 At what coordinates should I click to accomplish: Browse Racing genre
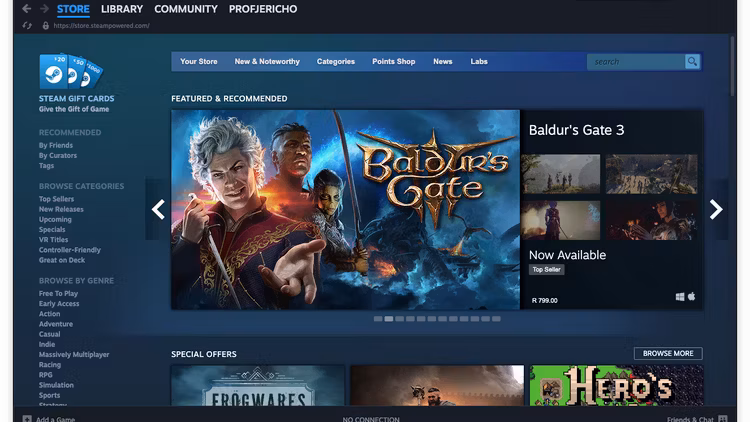point(50,365)
